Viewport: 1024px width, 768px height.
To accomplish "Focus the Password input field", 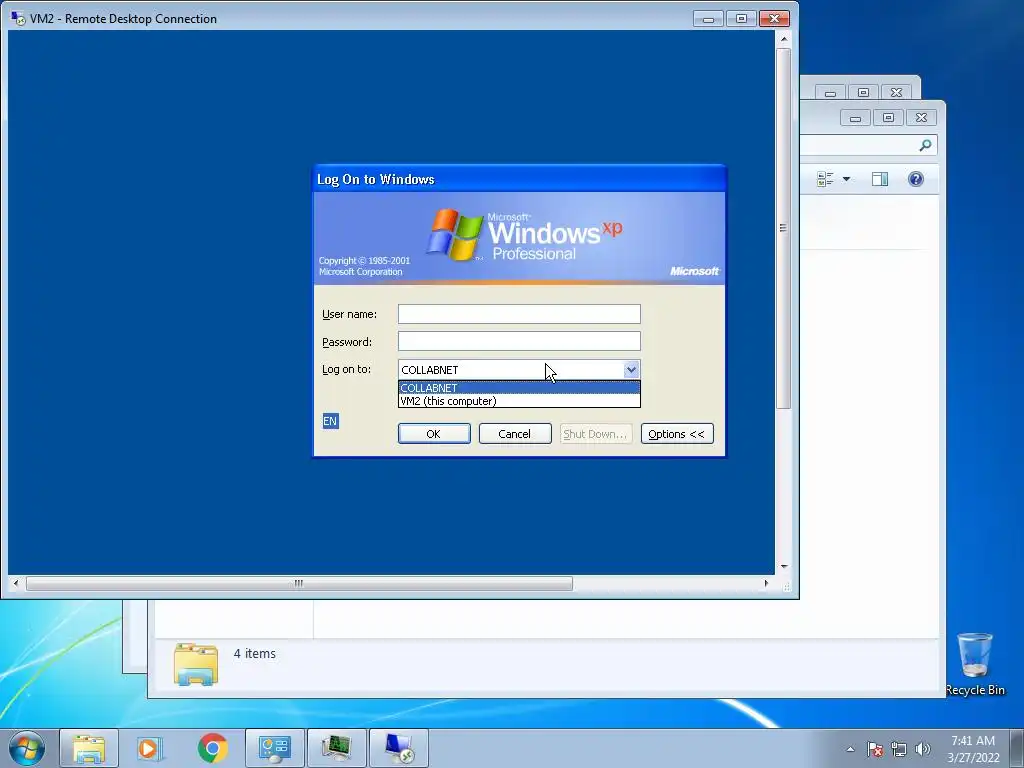I will [x=519, y=342].
